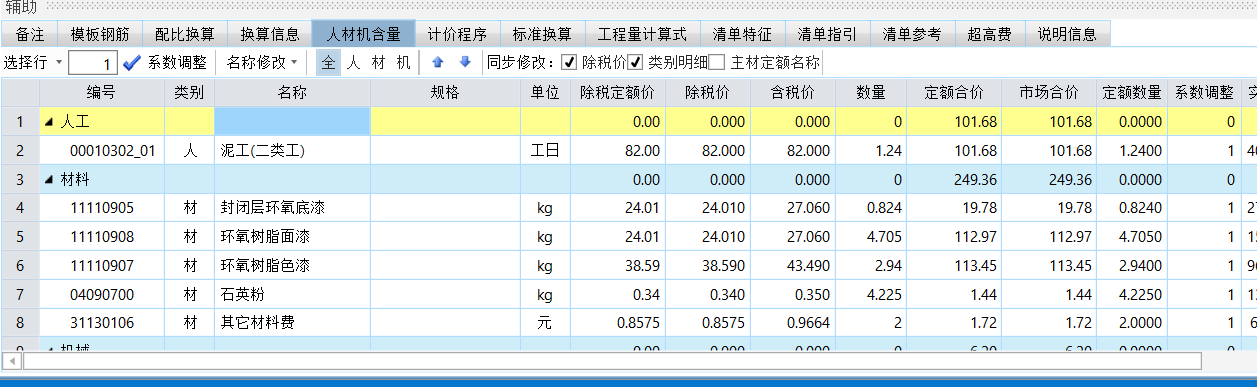
Task: Select the 泥工(二类工) name cell
Action: 292,151
